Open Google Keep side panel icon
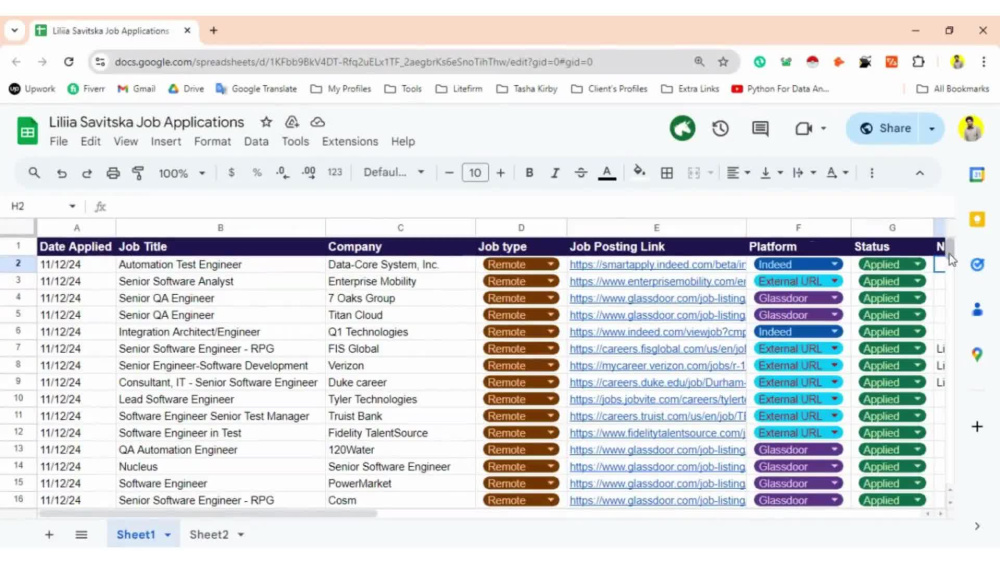The width and height of the screenshot is (1000, 563). (x=976, y=219)
